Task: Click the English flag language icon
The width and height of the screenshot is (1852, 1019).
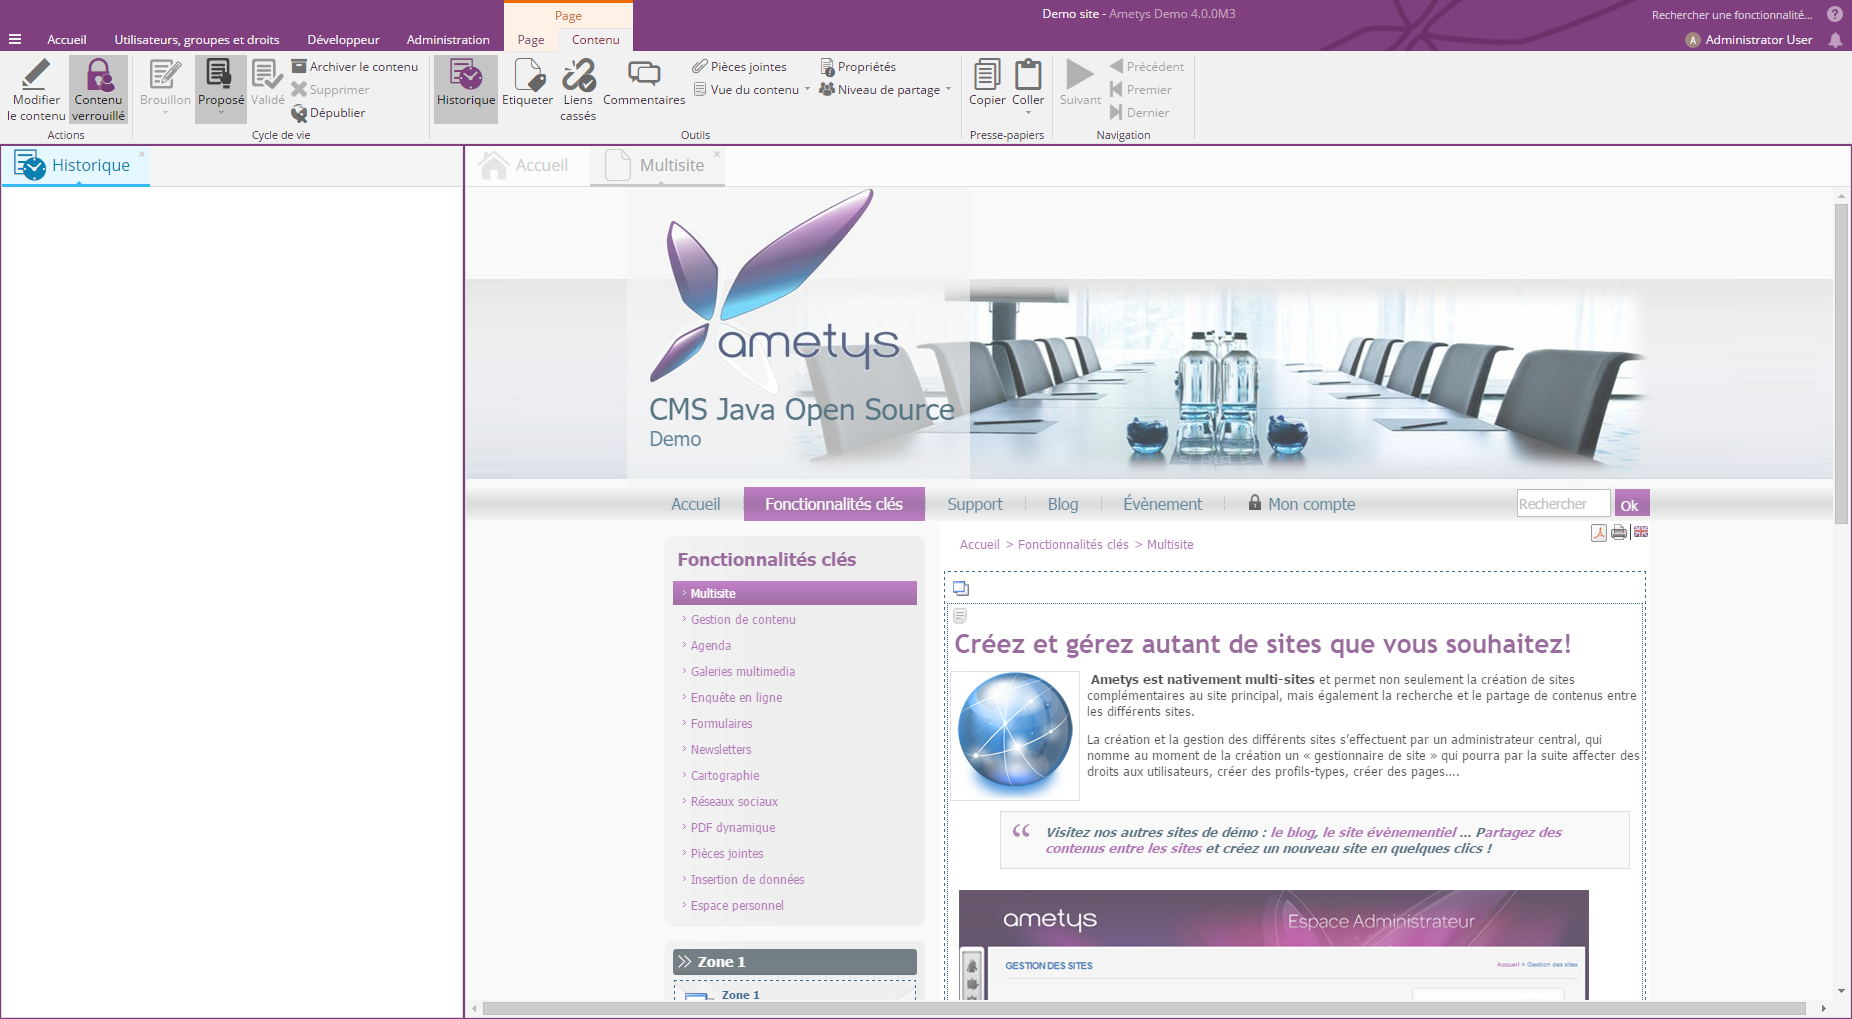Action: [x=1641, y=531]
